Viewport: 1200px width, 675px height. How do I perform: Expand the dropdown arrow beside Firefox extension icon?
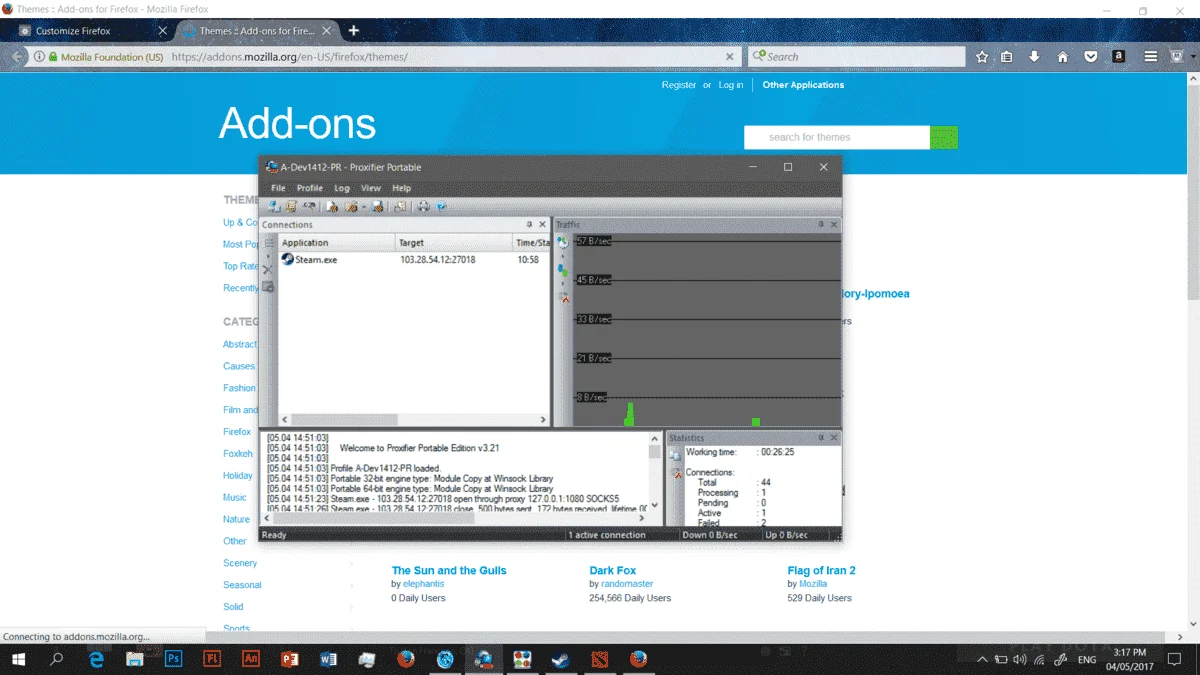tap(1194, 57)
